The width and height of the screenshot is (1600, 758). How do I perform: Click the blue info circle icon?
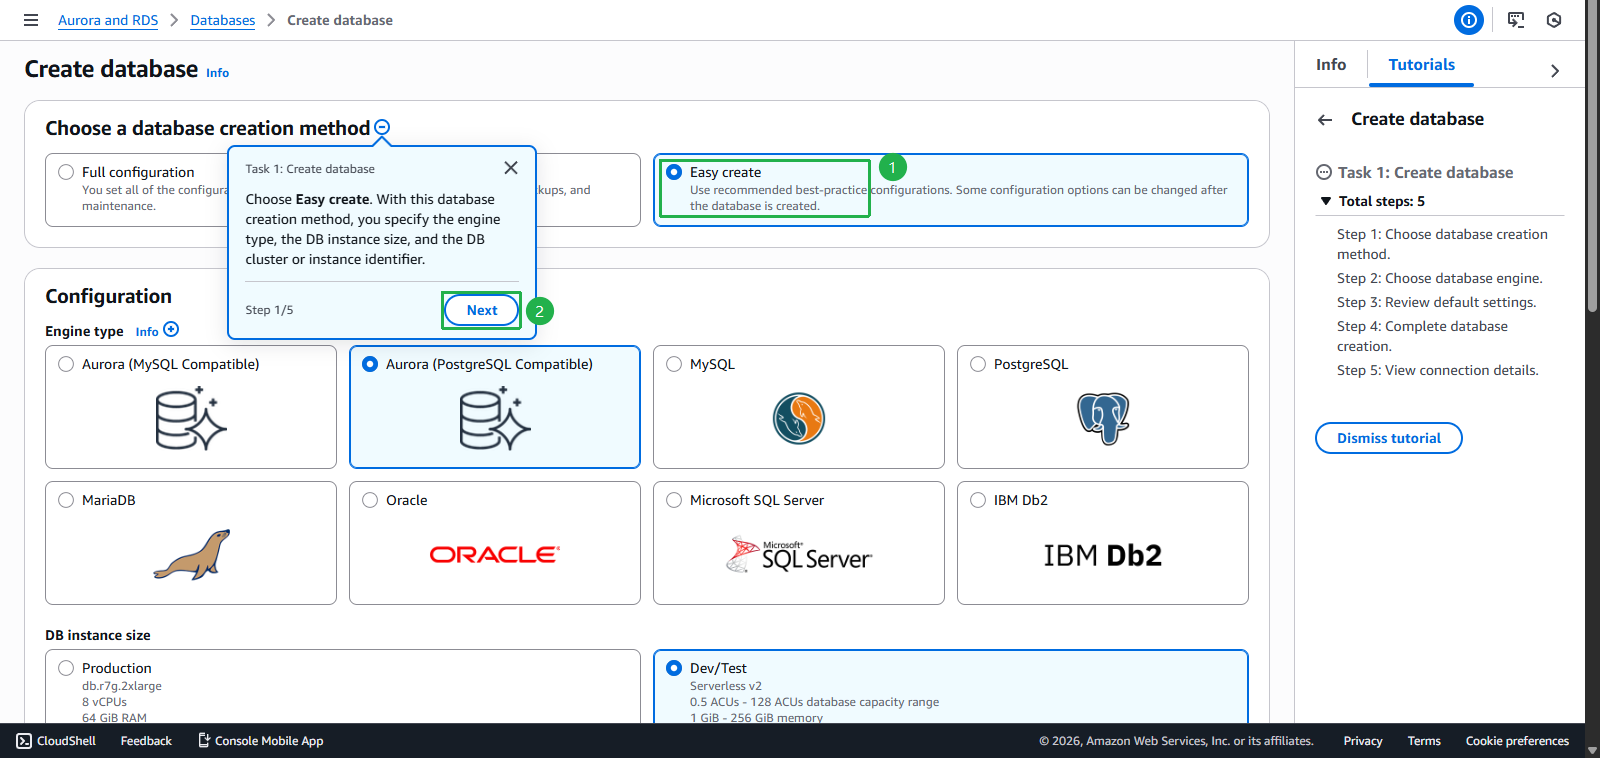(1468, 20)
